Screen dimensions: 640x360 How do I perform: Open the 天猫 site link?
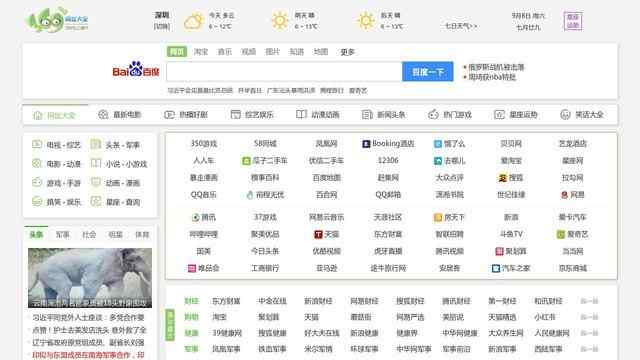click(327, 234)
